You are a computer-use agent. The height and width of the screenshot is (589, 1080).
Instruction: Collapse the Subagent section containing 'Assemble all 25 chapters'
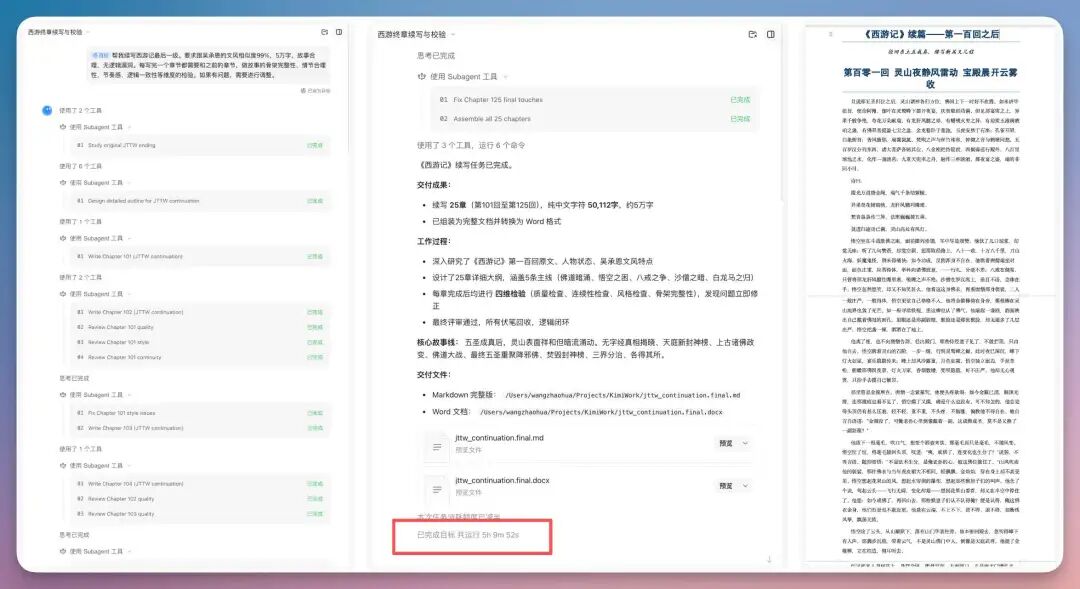tap(505, 76)
